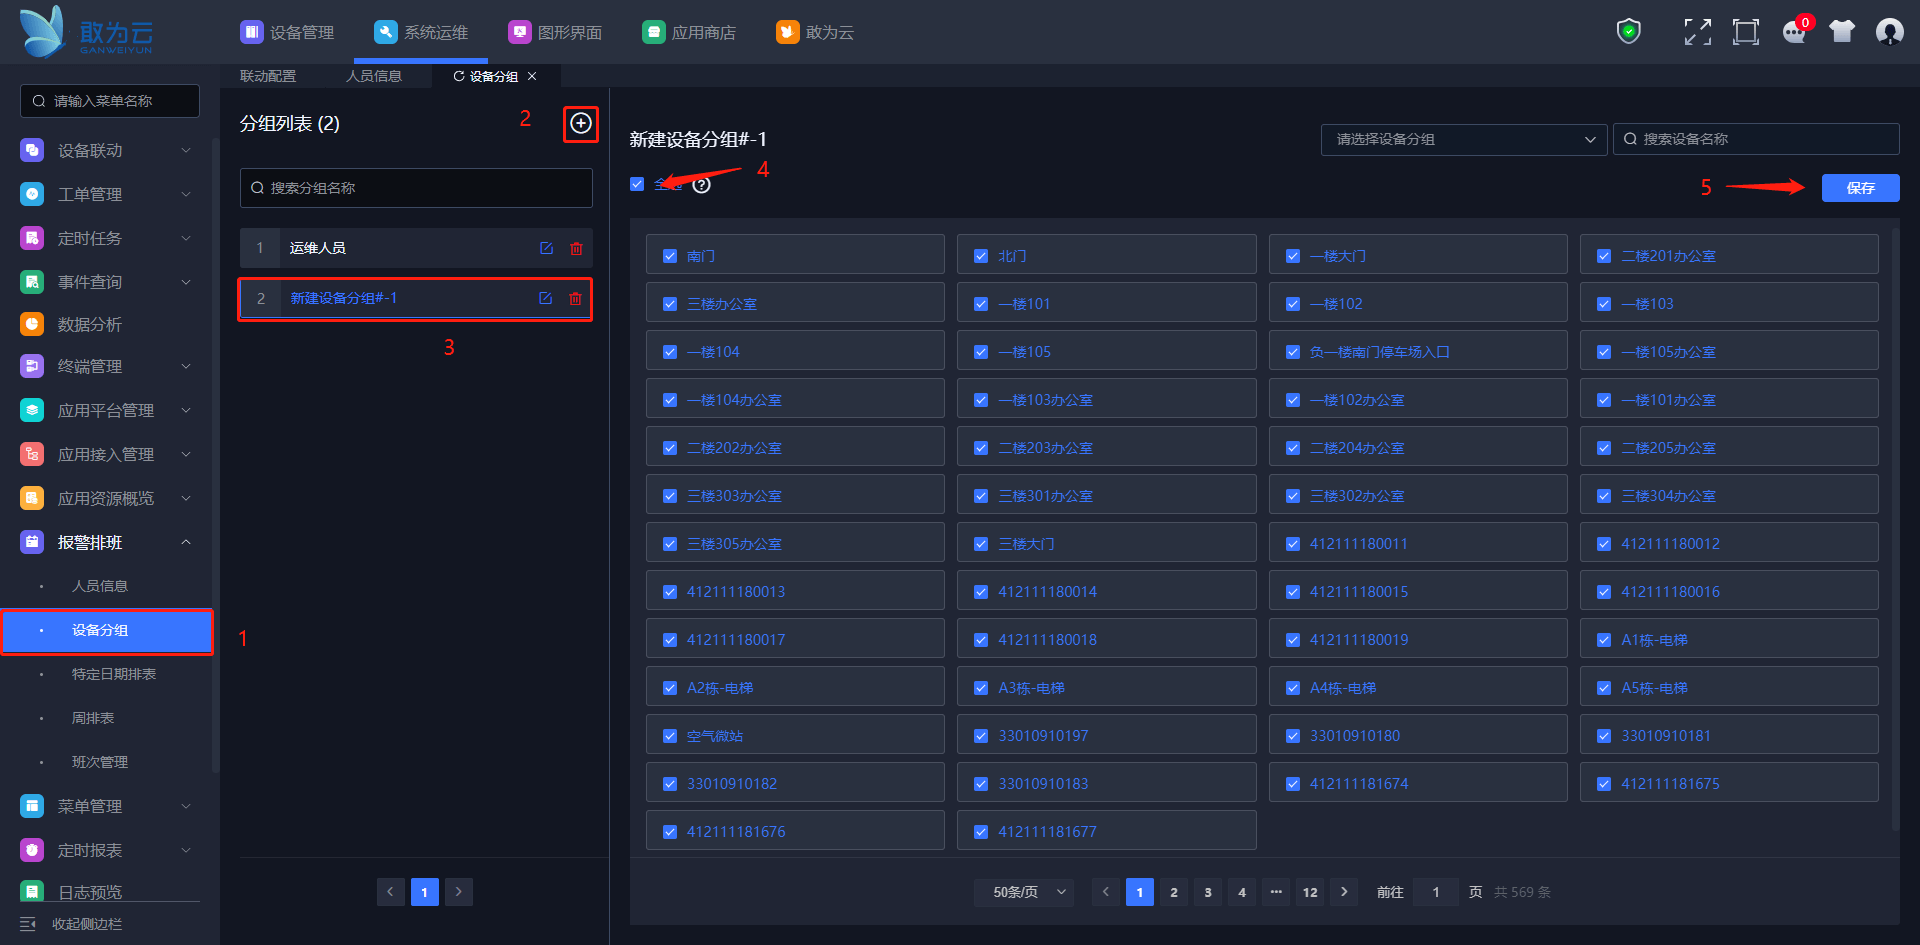Open the 50条/页 page size dropdown
1920x945 pixels.
pos(1024,892)
